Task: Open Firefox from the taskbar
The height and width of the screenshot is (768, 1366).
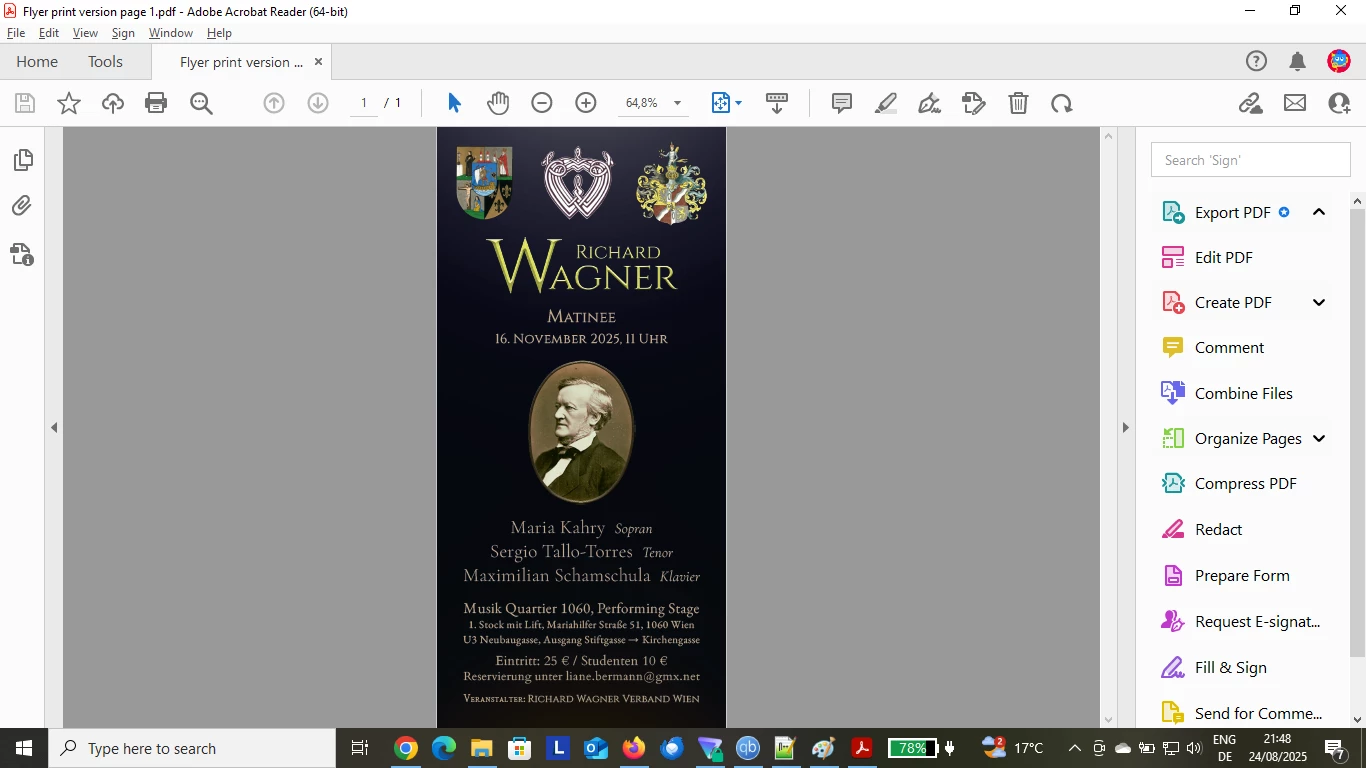Action: click(x=633, y=748)
